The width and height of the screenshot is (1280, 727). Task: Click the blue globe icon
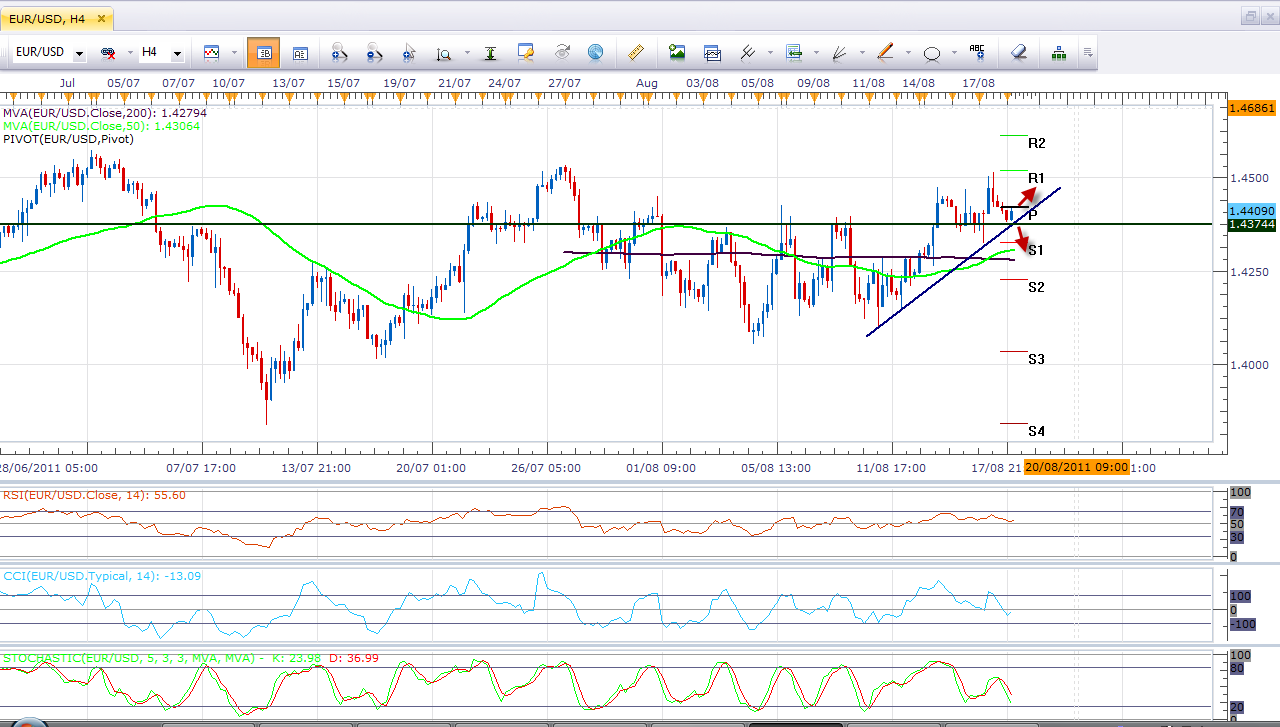point(595,52)
